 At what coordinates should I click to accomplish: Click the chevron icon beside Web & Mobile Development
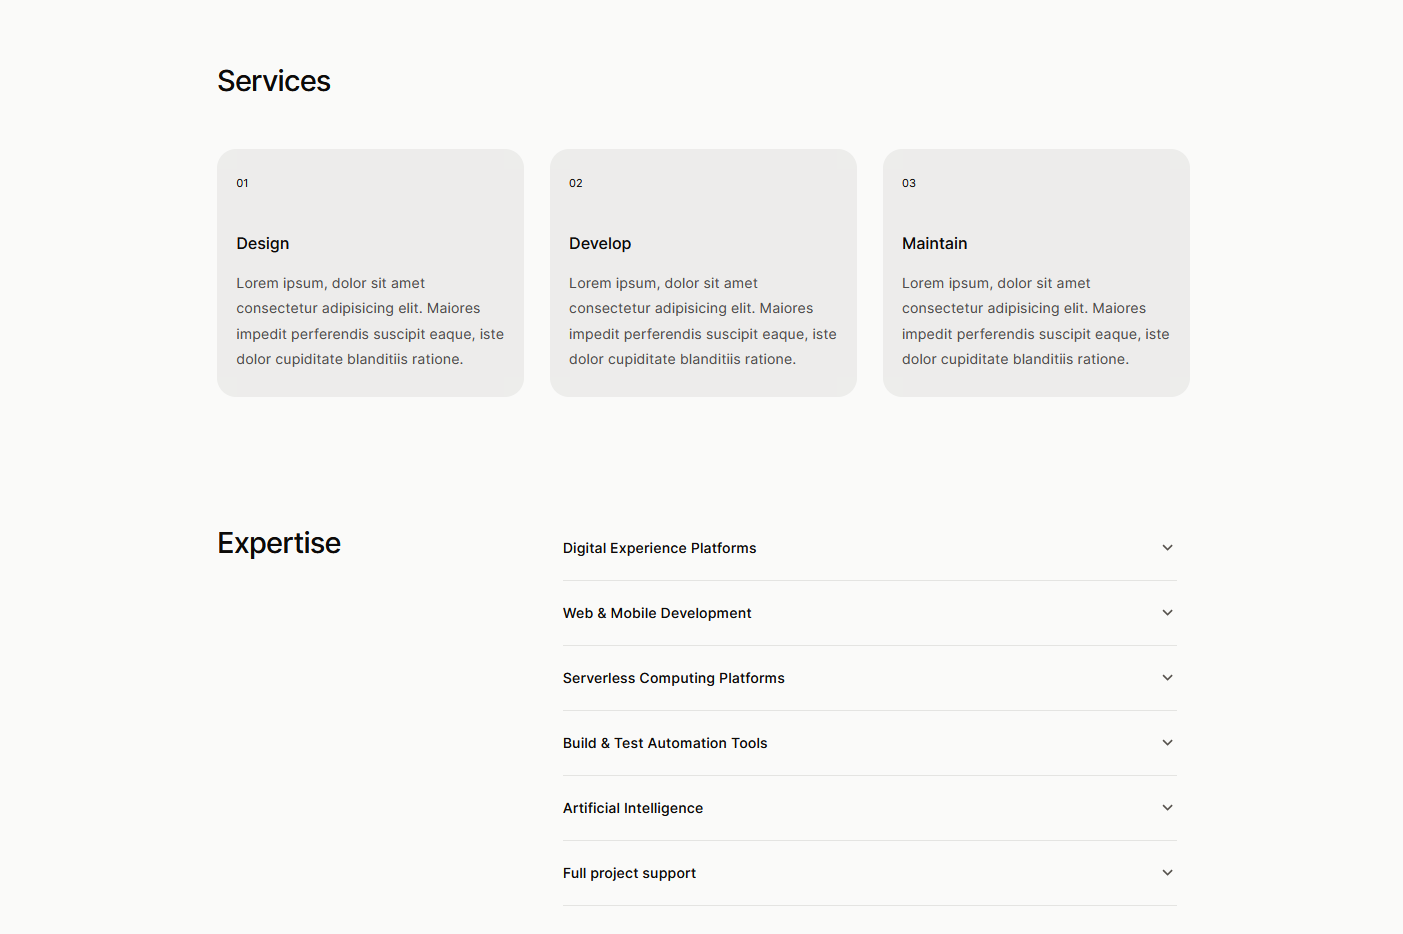[x=1167, y=613]
